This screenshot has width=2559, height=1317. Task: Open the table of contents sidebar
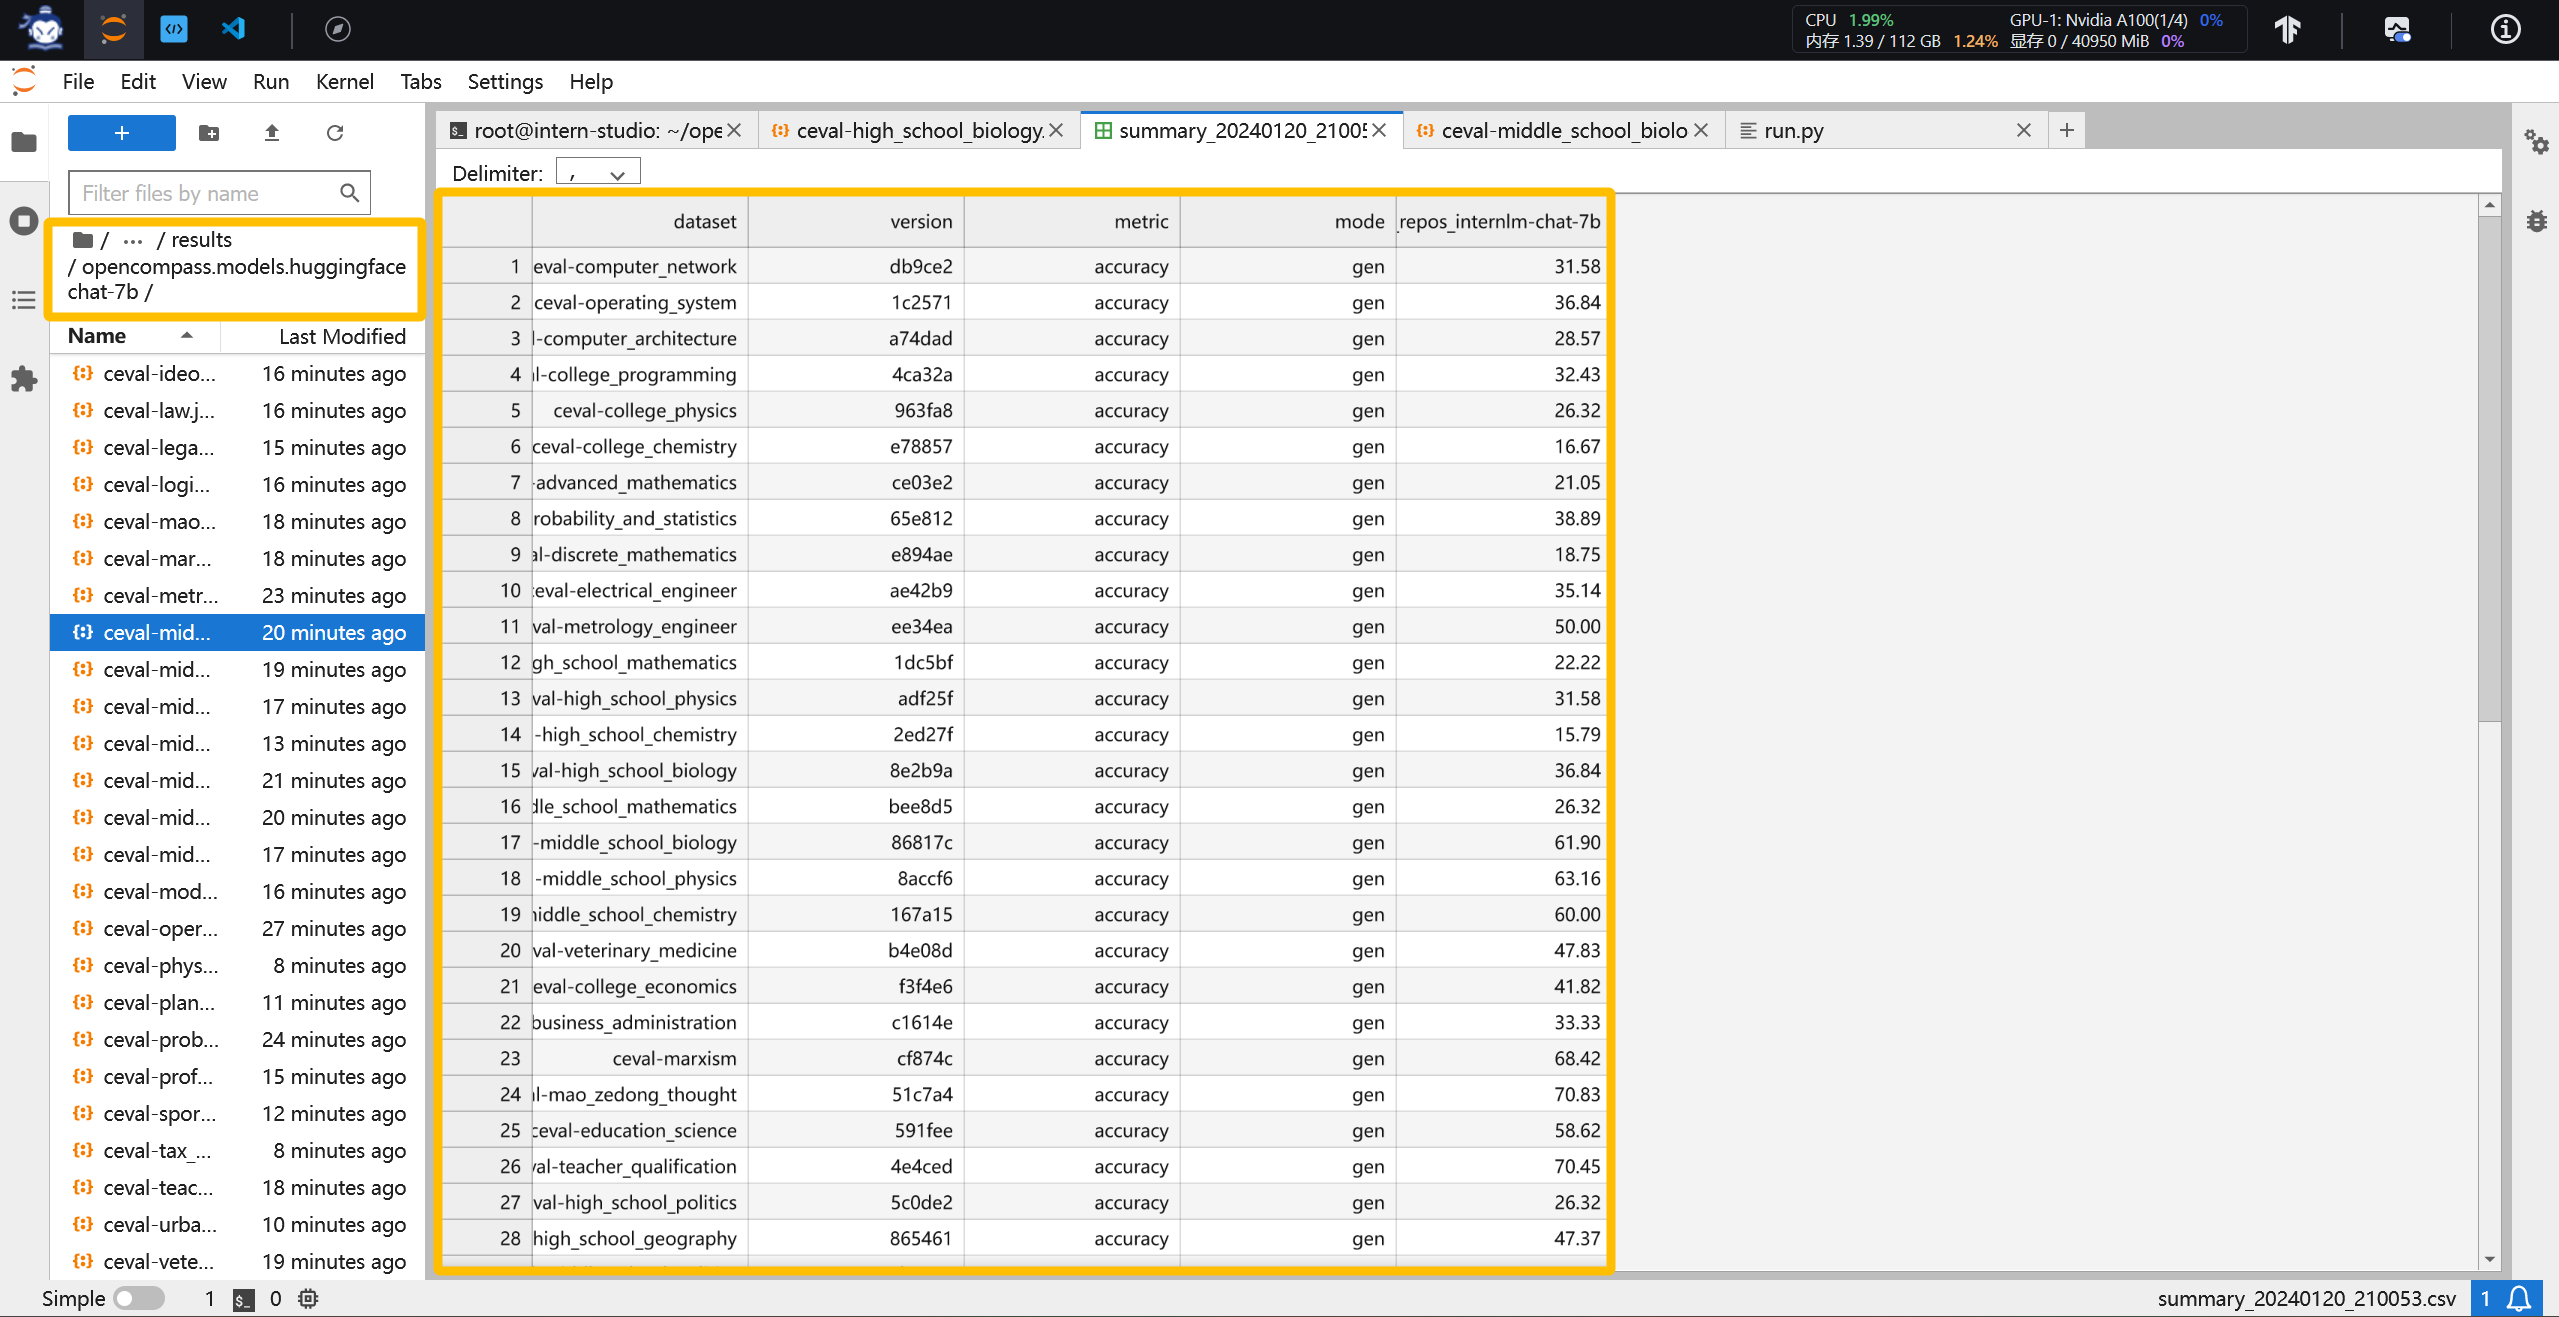[24, 300]
